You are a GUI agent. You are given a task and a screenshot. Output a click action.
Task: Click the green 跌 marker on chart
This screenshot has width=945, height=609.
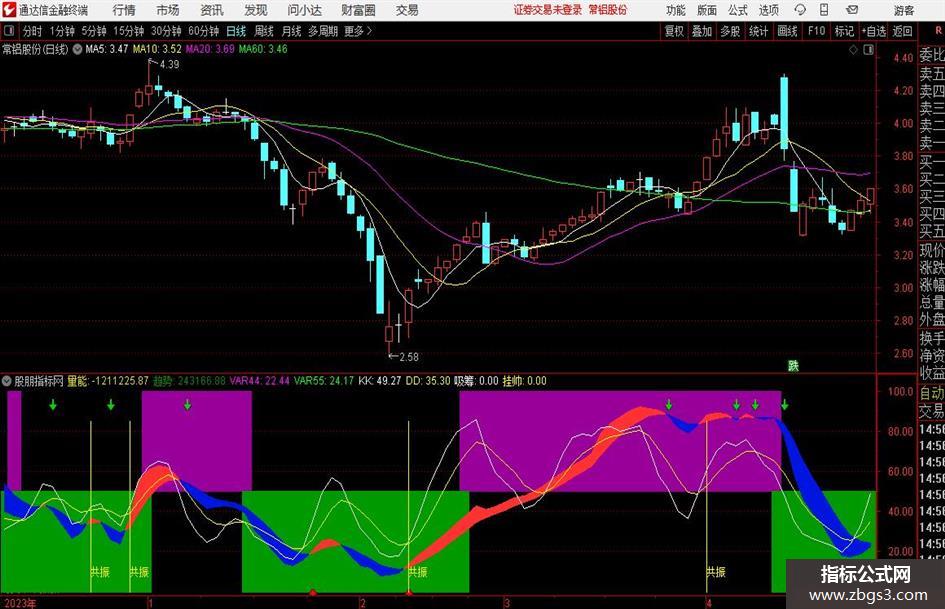click(x=793, y=365)
